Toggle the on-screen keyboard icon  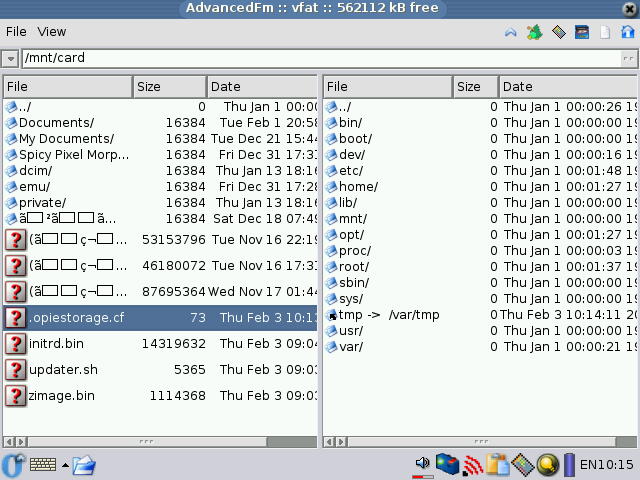point(43,464)
